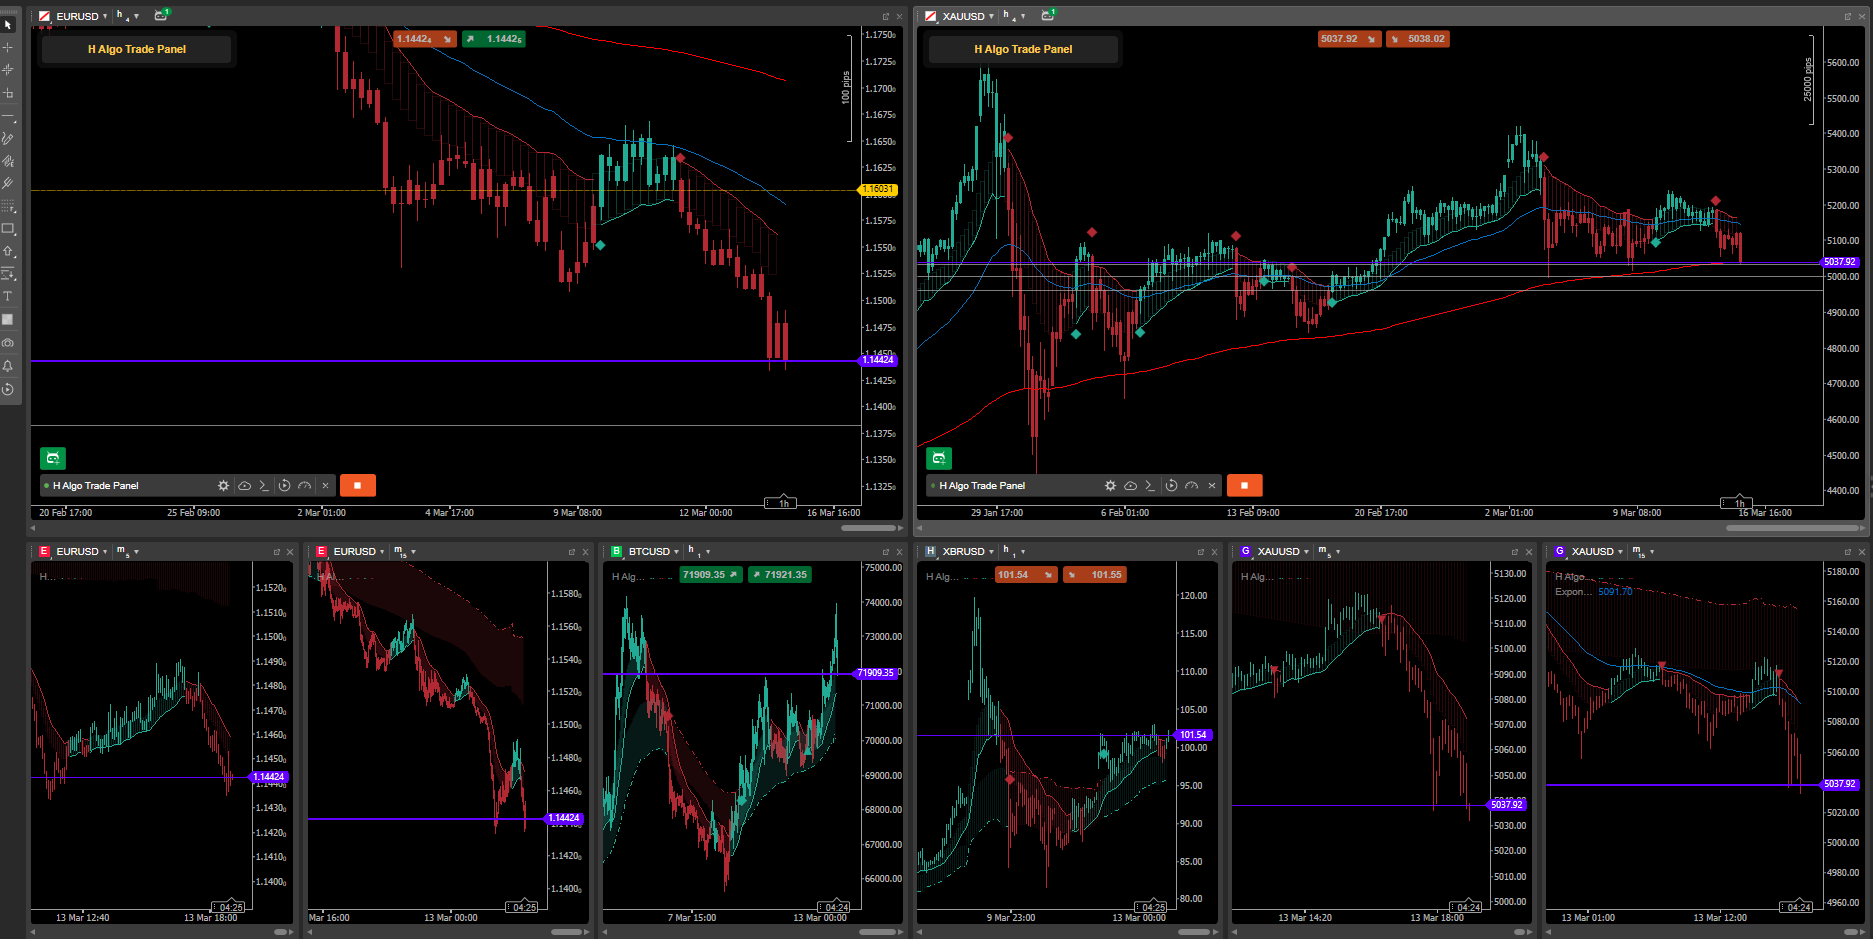
Task: Select the rectangle shape drawing tool
Action: [8, 229]
